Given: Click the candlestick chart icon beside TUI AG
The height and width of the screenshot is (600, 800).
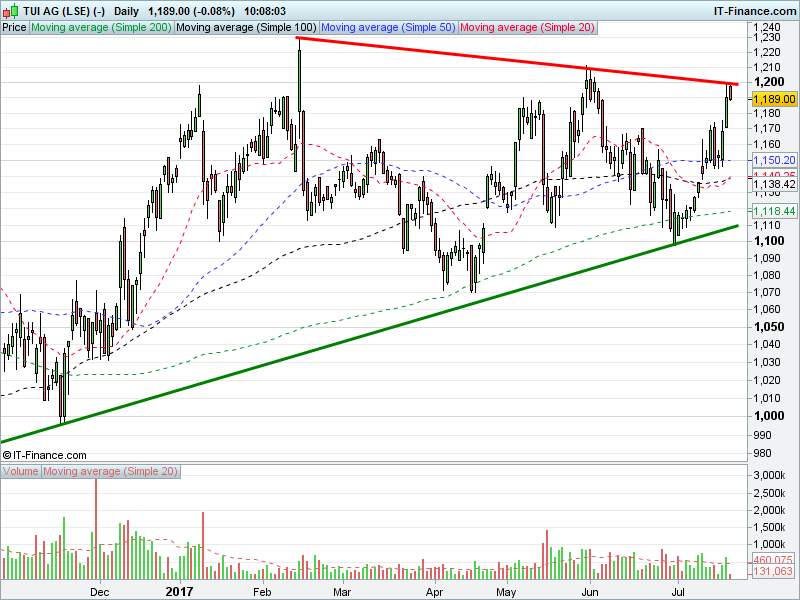Looking at the screenshot, I should (x=10, y=11).
